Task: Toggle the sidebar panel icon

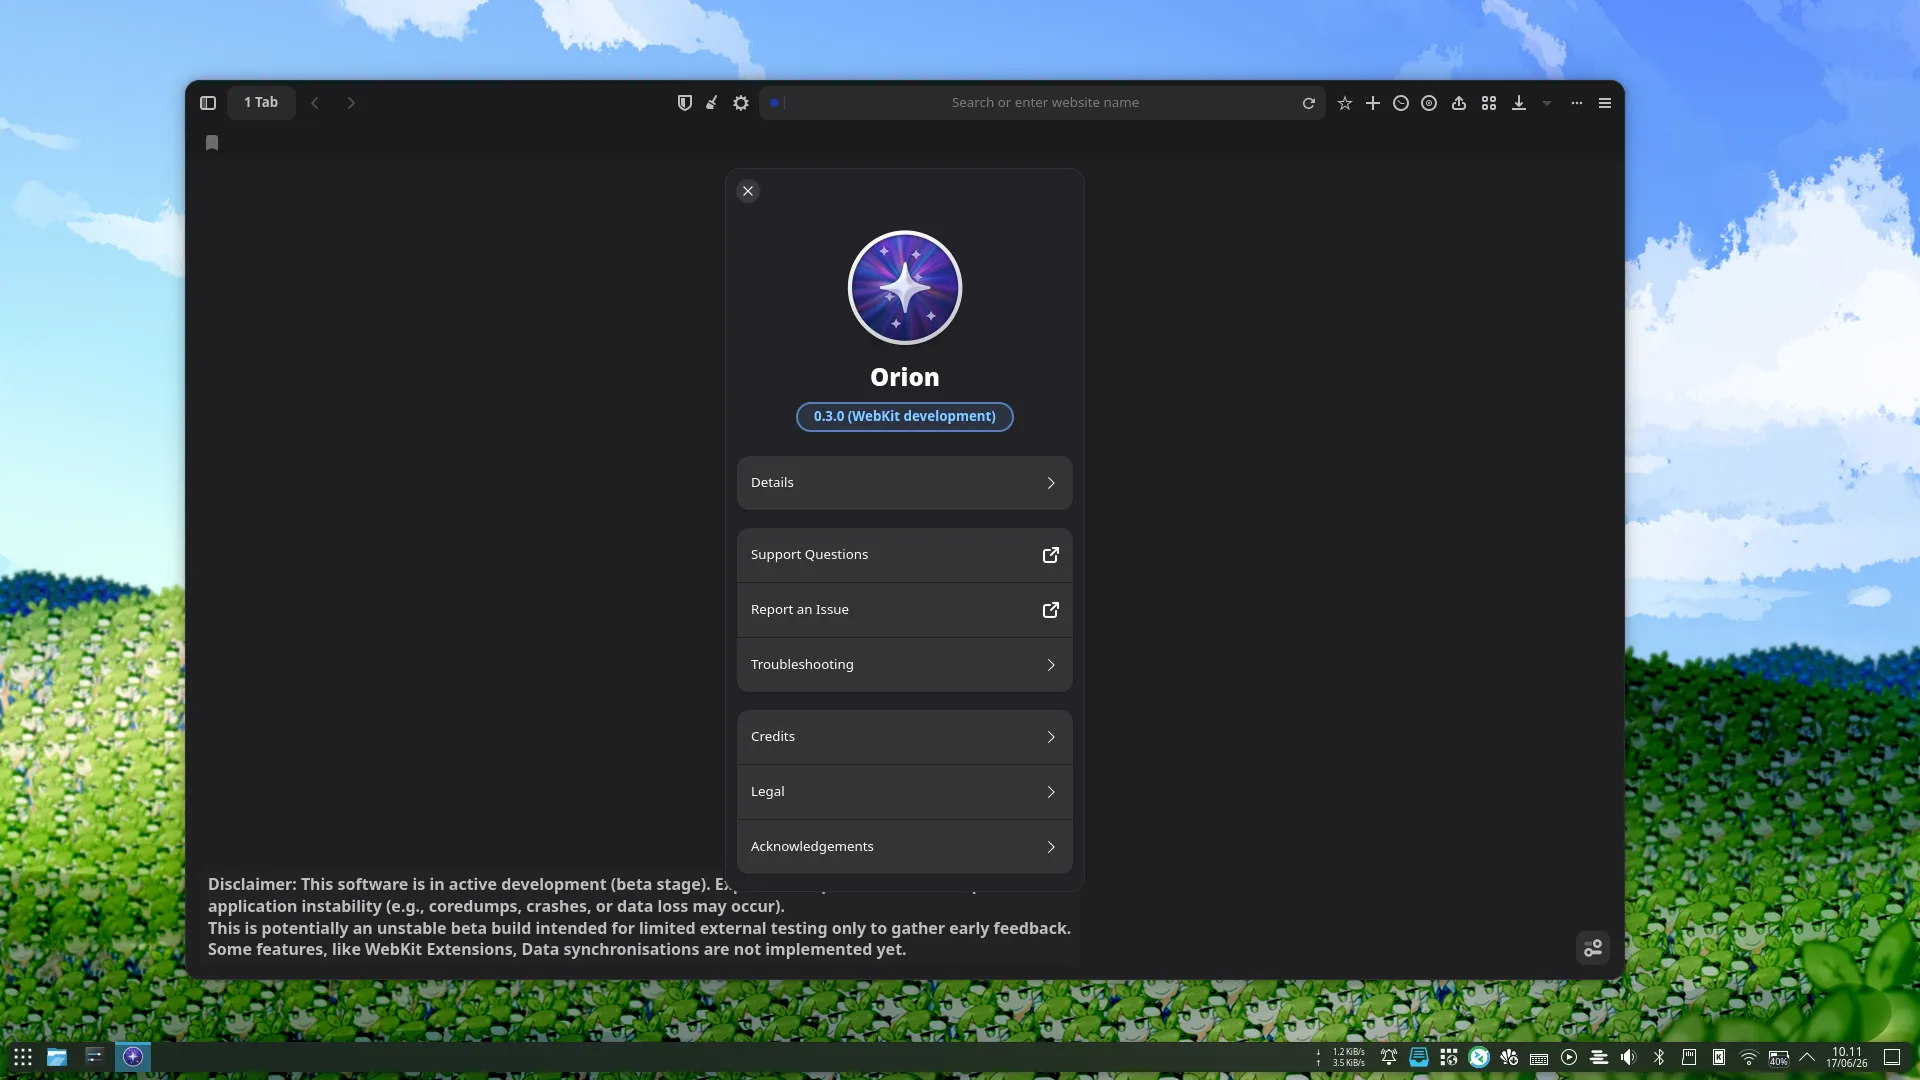Action: coord(208,103)
